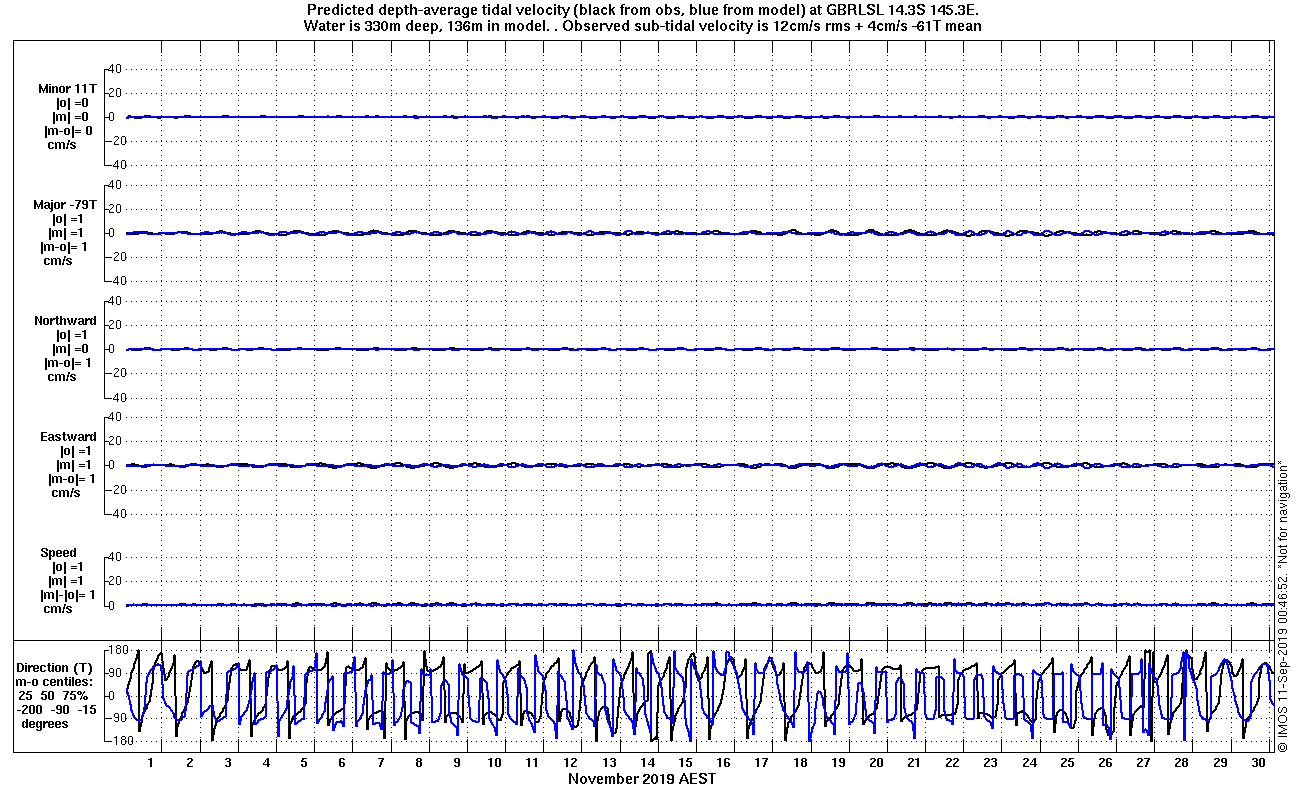
Task: Click the day 20 tick label
Action: tap(876, 763)
